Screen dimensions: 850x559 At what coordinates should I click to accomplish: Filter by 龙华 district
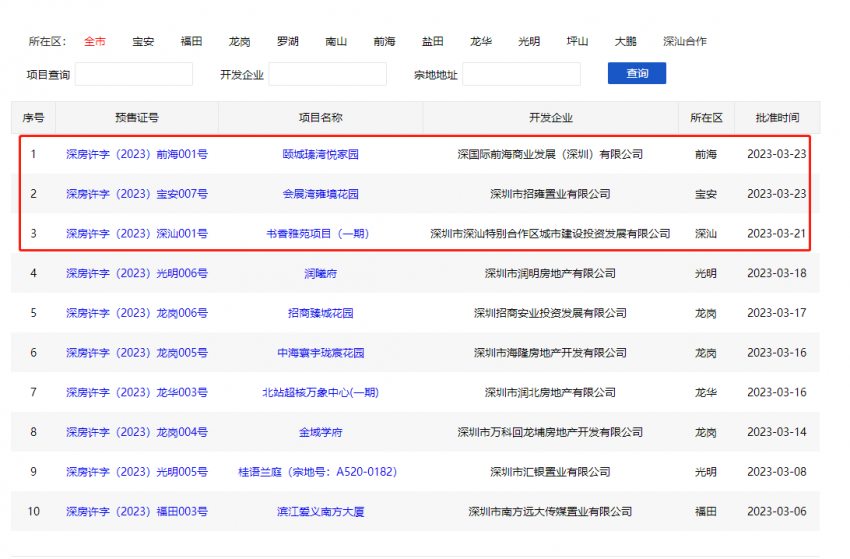pyautogui.click(x=481, y=41)
